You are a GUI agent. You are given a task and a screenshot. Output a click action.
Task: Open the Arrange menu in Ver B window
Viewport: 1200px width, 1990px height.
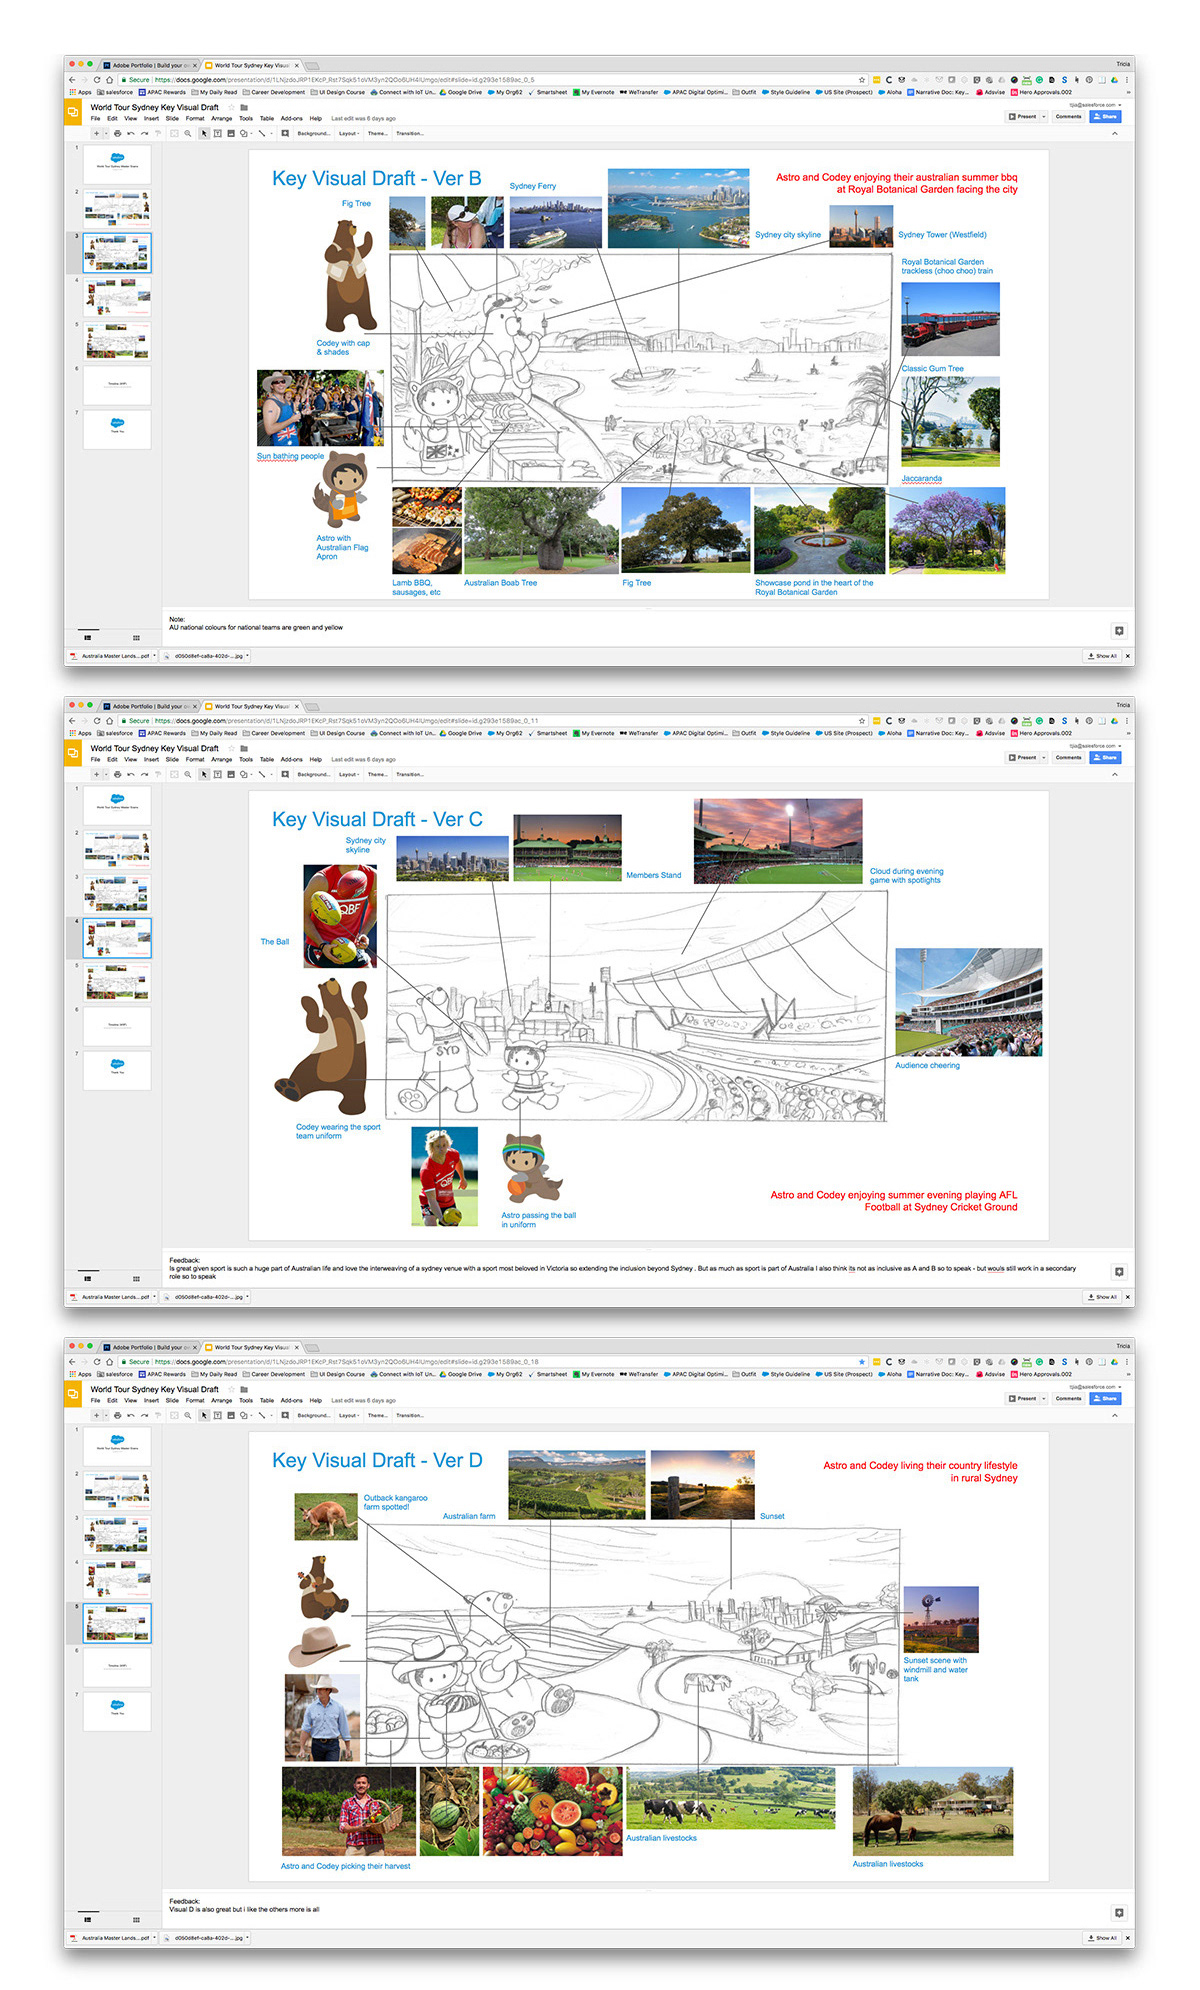point(222,118)
